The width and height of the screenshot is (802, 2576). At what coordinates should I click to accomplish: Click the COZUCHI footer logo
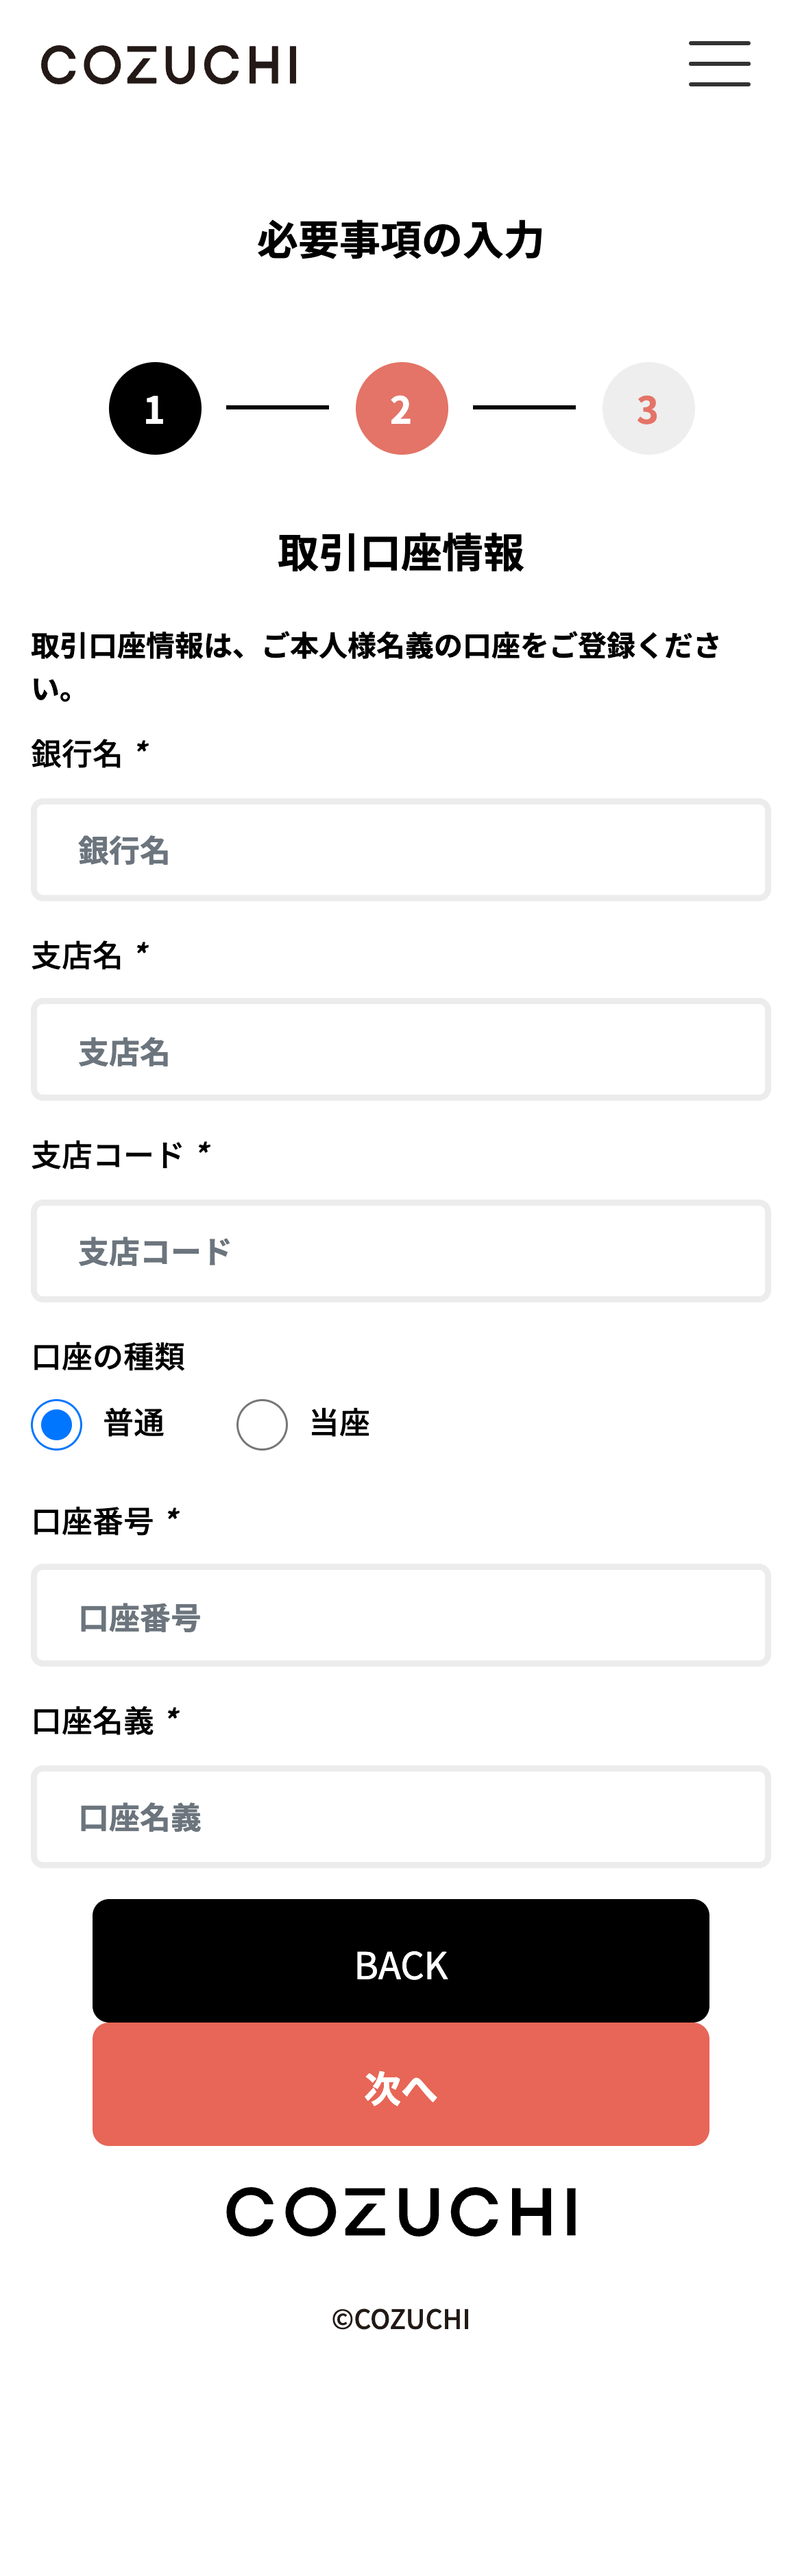401,2211
